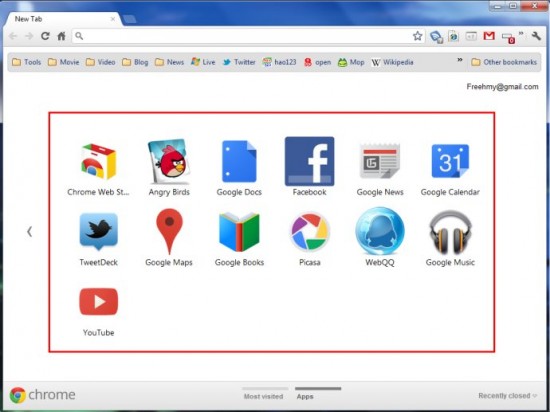Reload the current page
This screenshot has width=550, height=412.
[45, 36]
